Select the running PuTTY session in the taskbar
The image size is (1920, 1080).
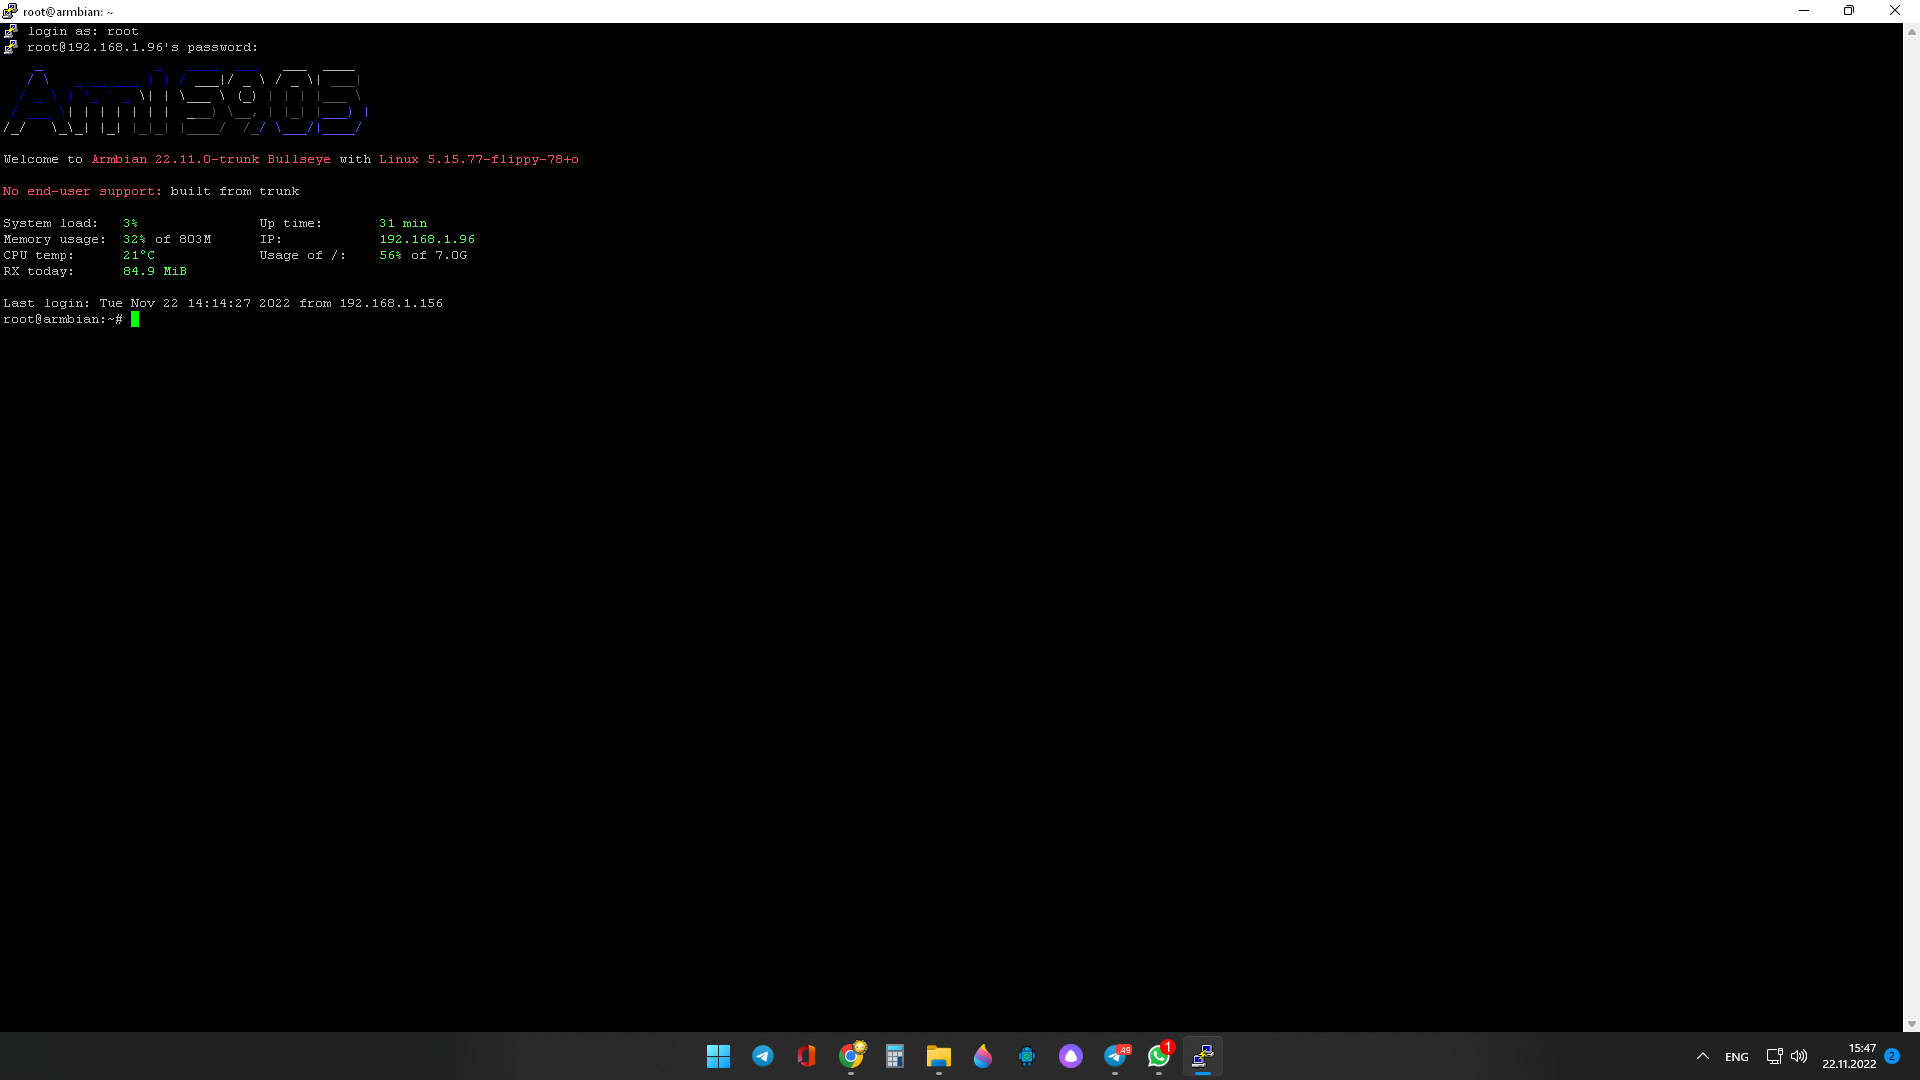point(1202,1056)
